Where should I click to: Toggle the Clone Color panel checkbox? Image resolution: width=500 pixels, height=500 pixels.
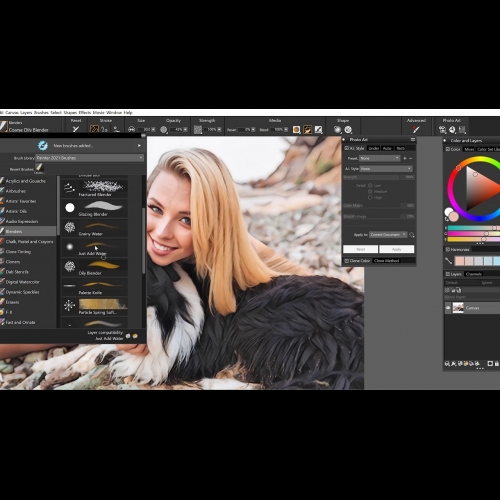[x=347, y=261]
